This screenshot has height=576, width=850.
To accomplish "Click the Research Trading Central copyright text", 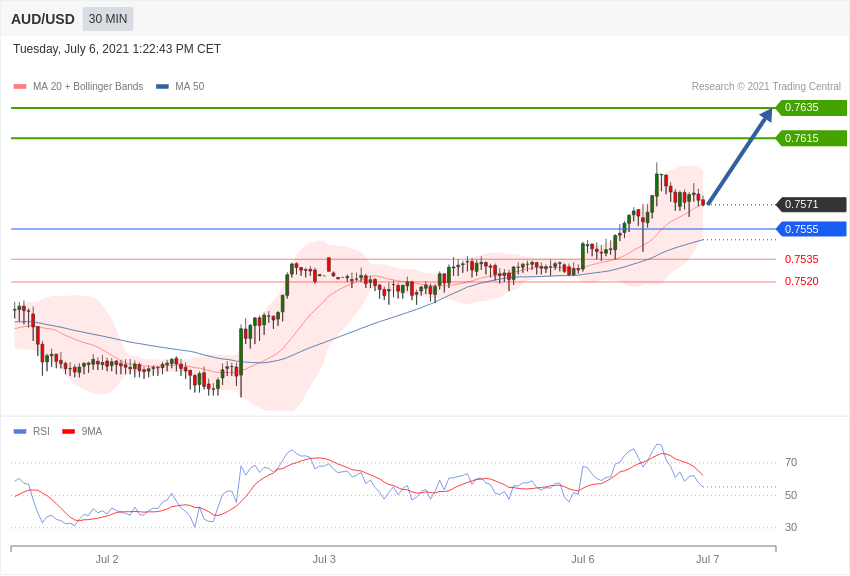I will 766,87.
